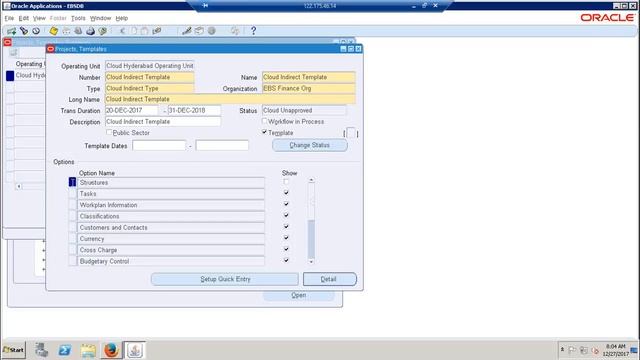Tick the Workflow in Process checkbox
This screenshot has height=360, width=640.
(264, 121)
